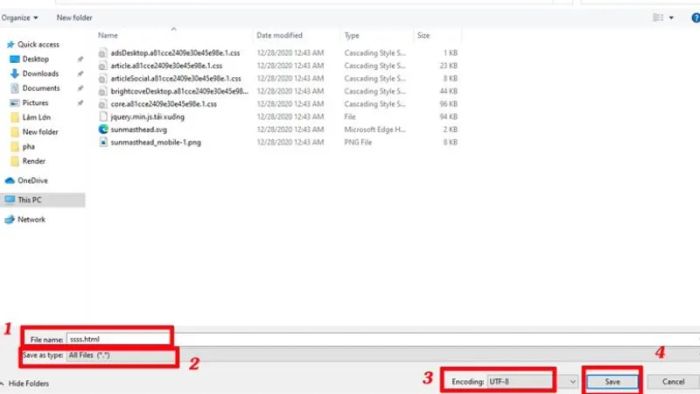Sort by the Size column header
The height and width of the screenshot is (394, 700).
click(x=423, y=35)
